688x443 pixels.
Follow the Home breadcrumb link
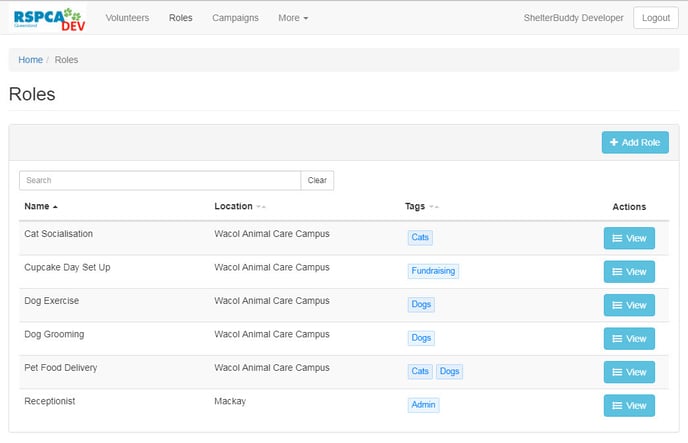(x=30, y=60)
